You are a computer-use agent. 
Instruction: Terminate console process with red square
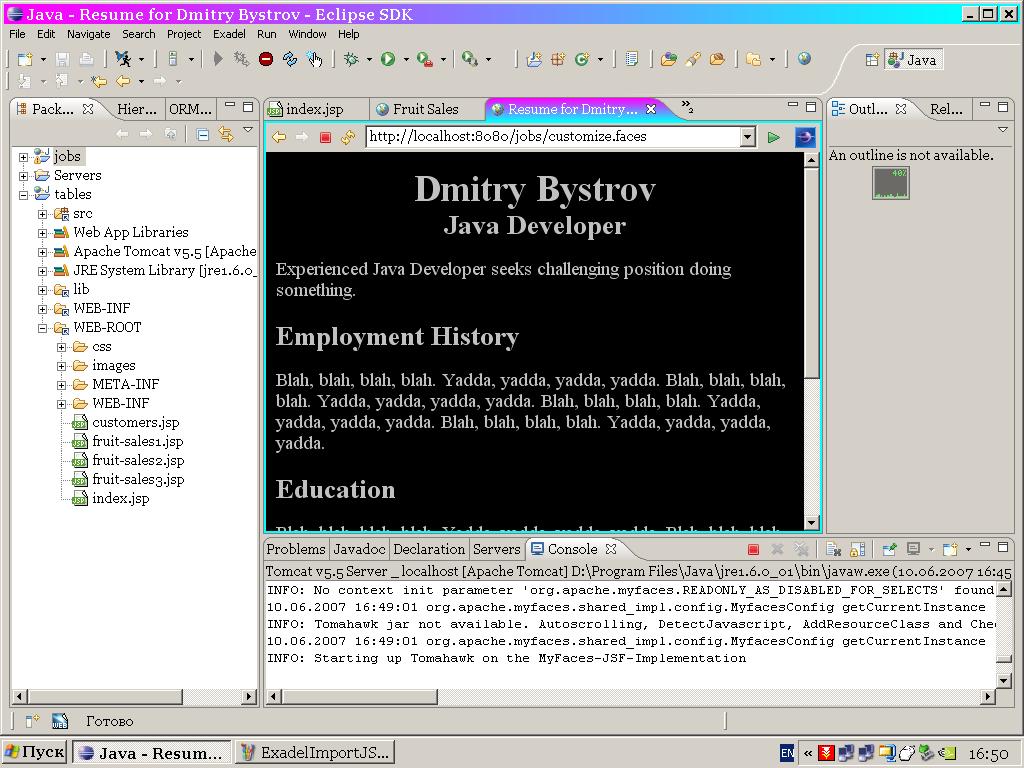pos(753,549)
